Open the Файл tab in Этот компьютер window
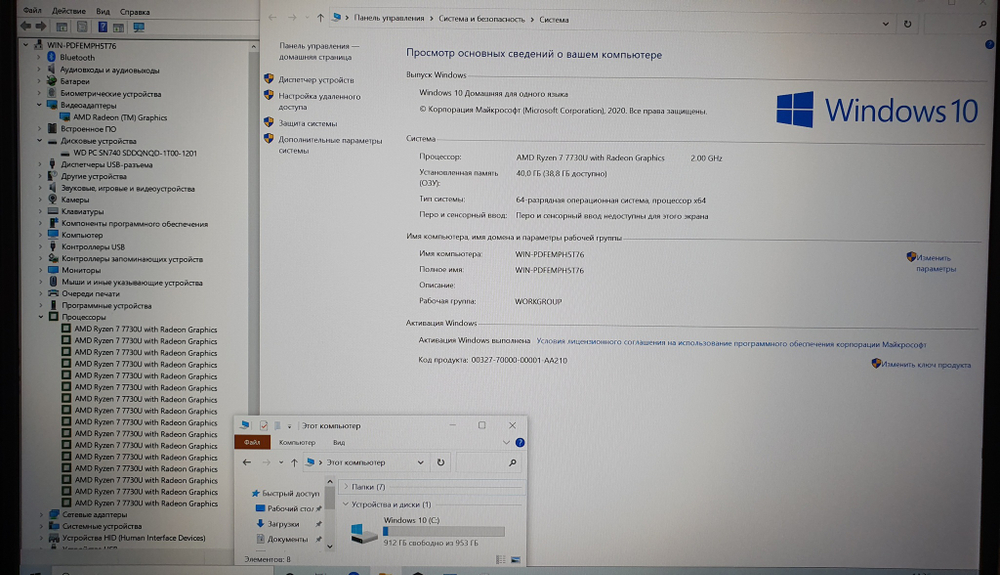Viewport: 1000px width, 575px height. [252, 442]
